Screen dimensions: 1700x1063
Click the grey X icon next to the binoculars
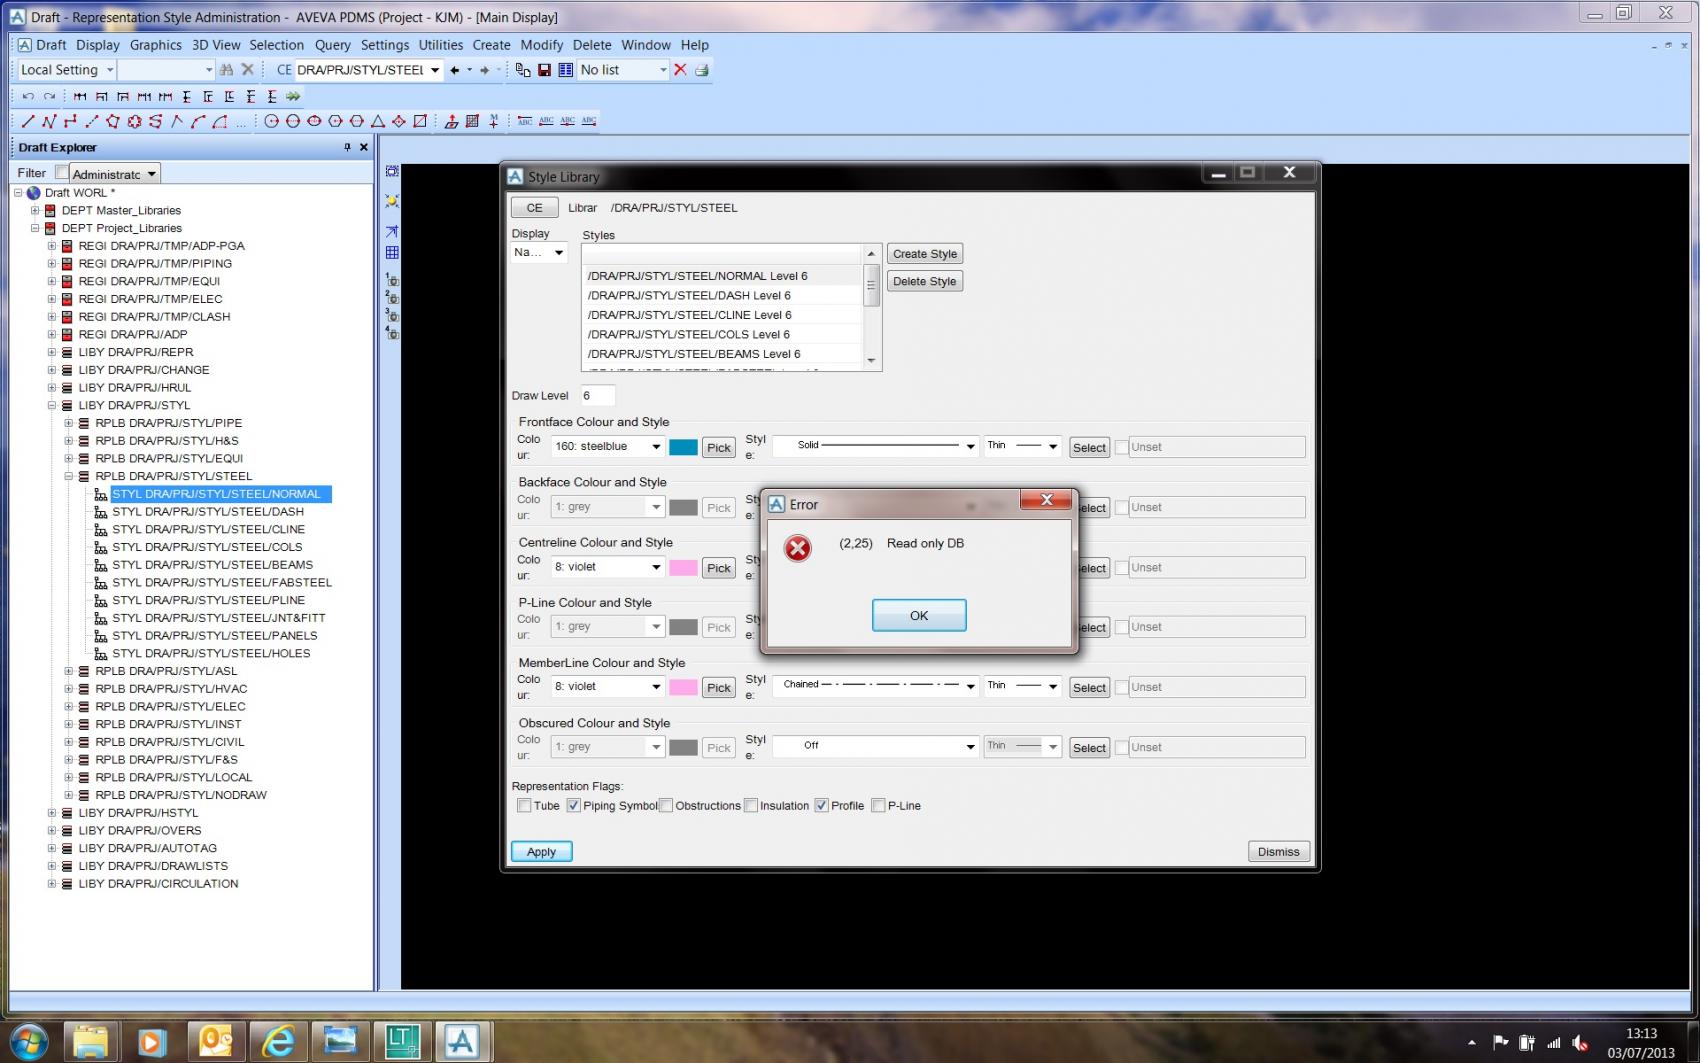coord(248,70)
